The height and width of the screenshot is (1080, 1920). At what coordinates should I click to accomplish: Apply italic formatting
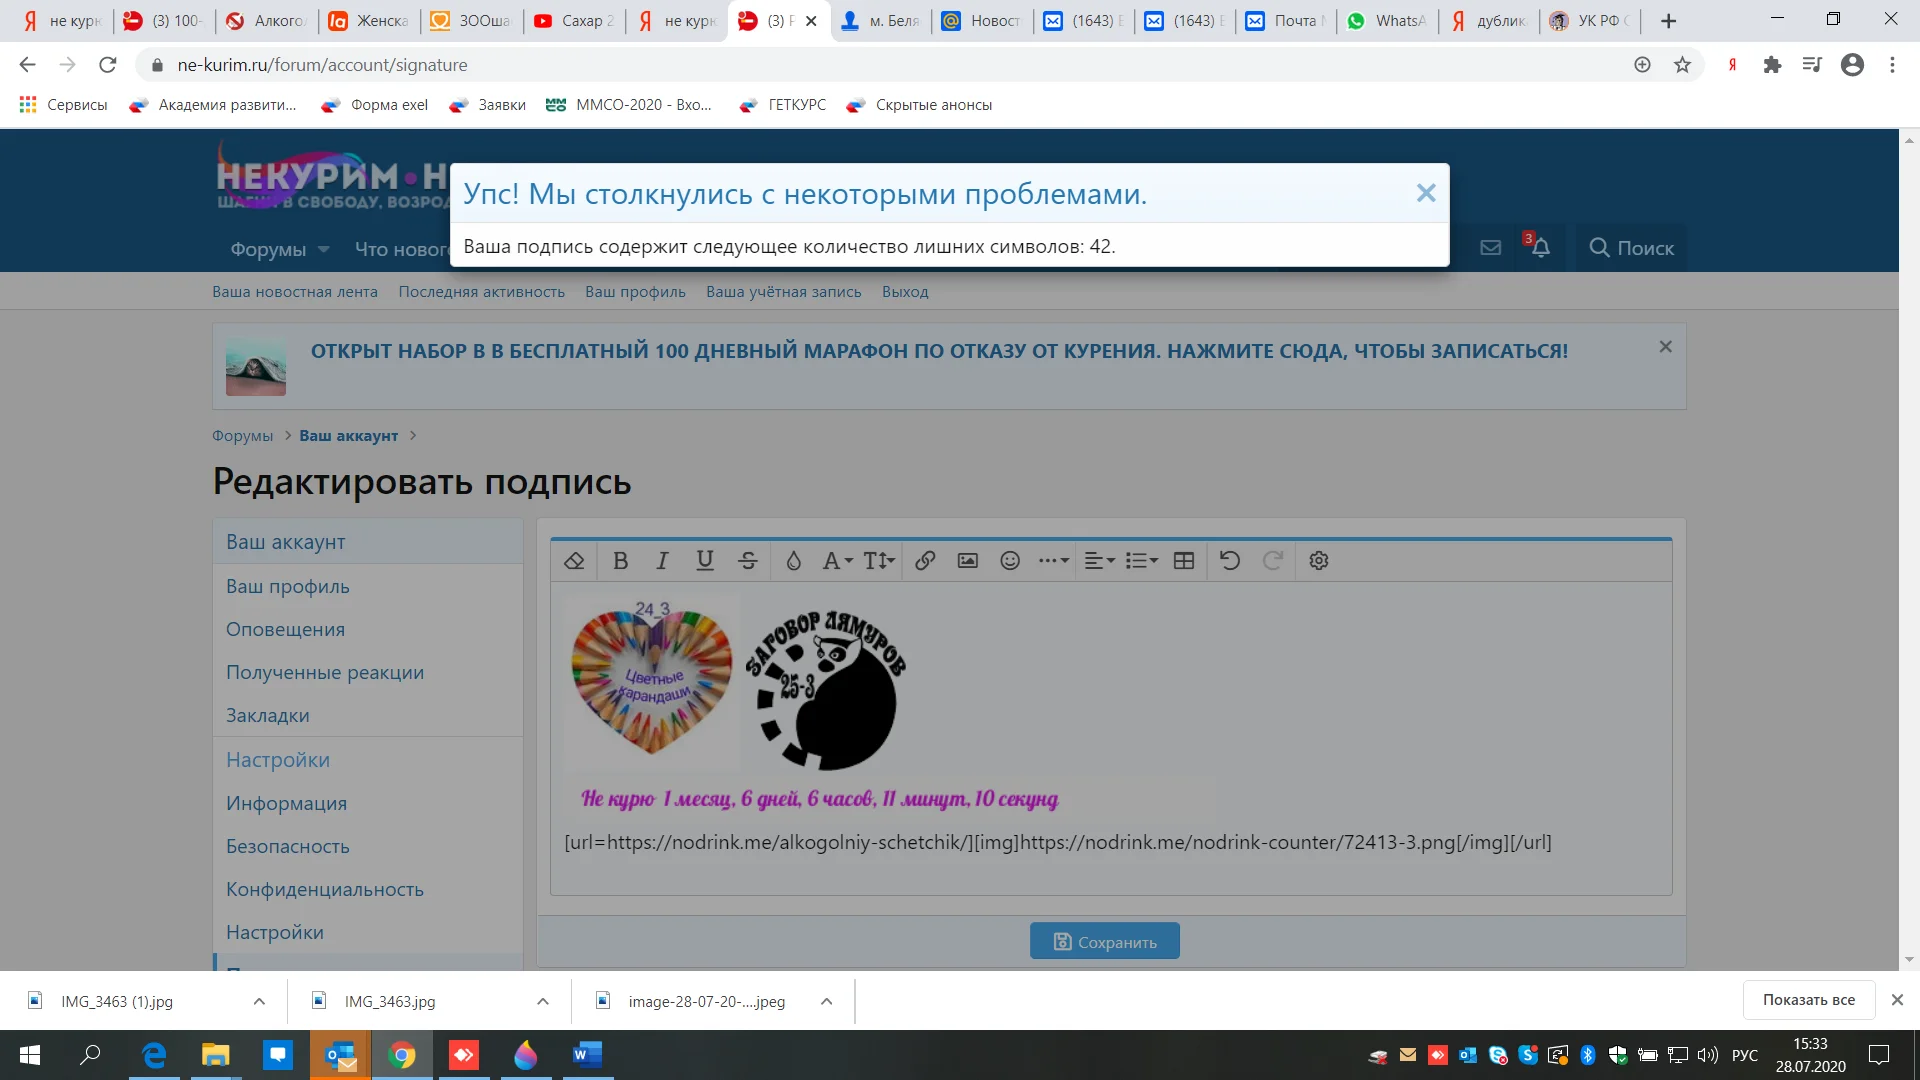tap(662, 561)
